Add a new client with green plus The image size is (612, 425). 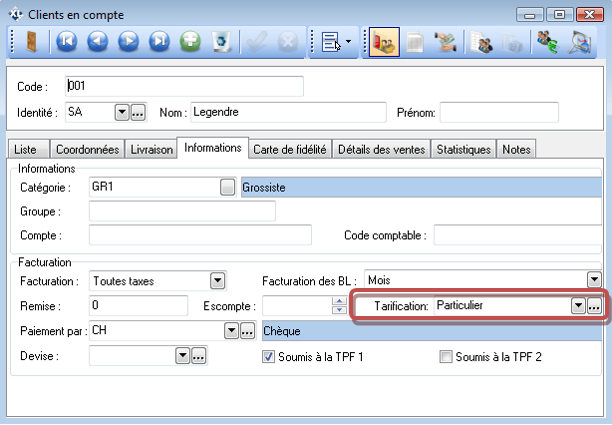[191, 43]
